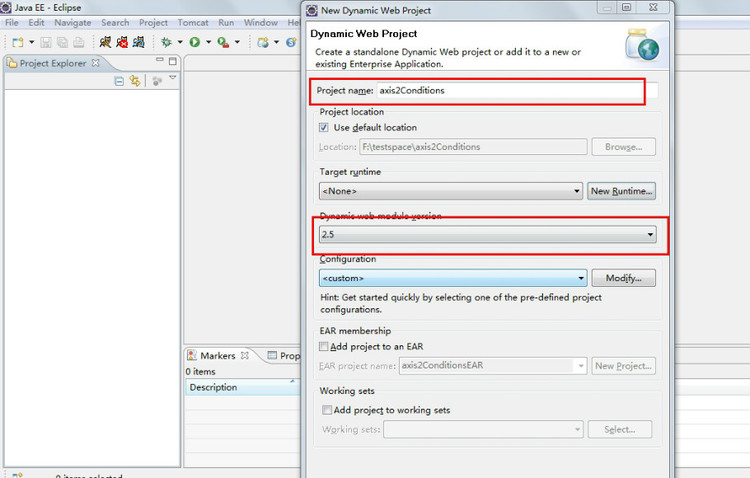
Task: Click the web project jar globe image
Action: pos(642,45)
